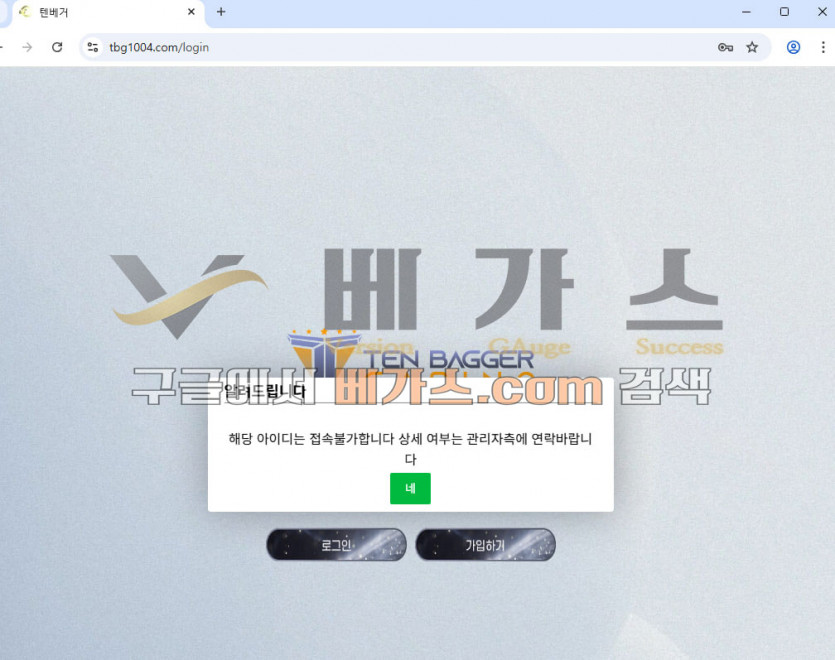
Task: Click the green 네 confirm button
Action: (410, 488)
